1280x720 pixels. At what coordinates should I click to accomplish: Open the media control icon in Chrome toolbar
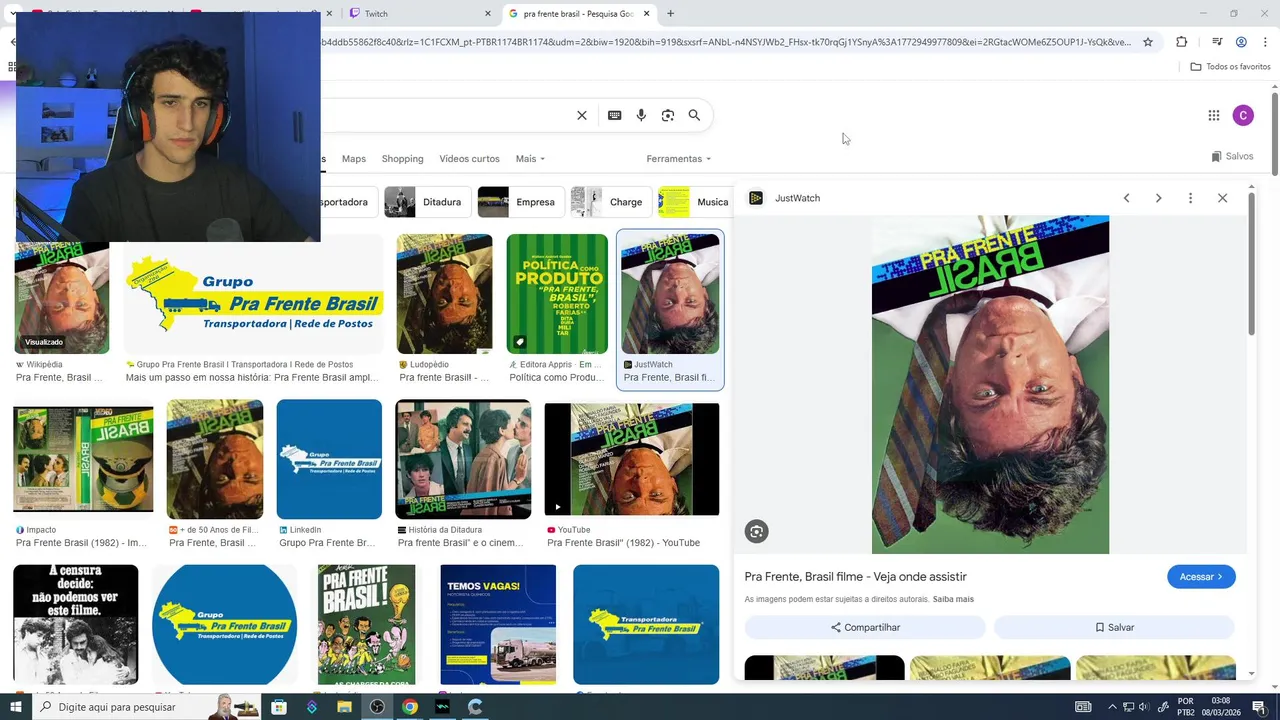(x=1217, y=42)
